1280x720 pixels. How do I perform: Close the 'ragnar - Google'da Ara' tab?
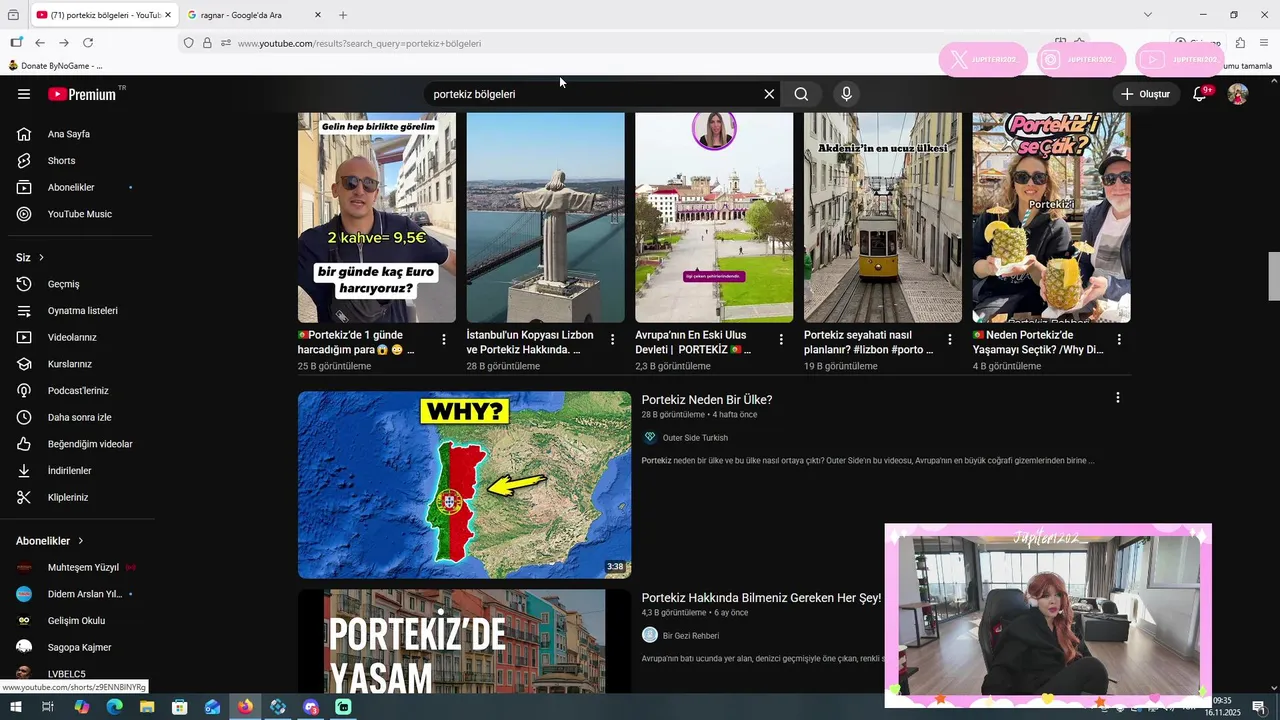click(318, 15)
